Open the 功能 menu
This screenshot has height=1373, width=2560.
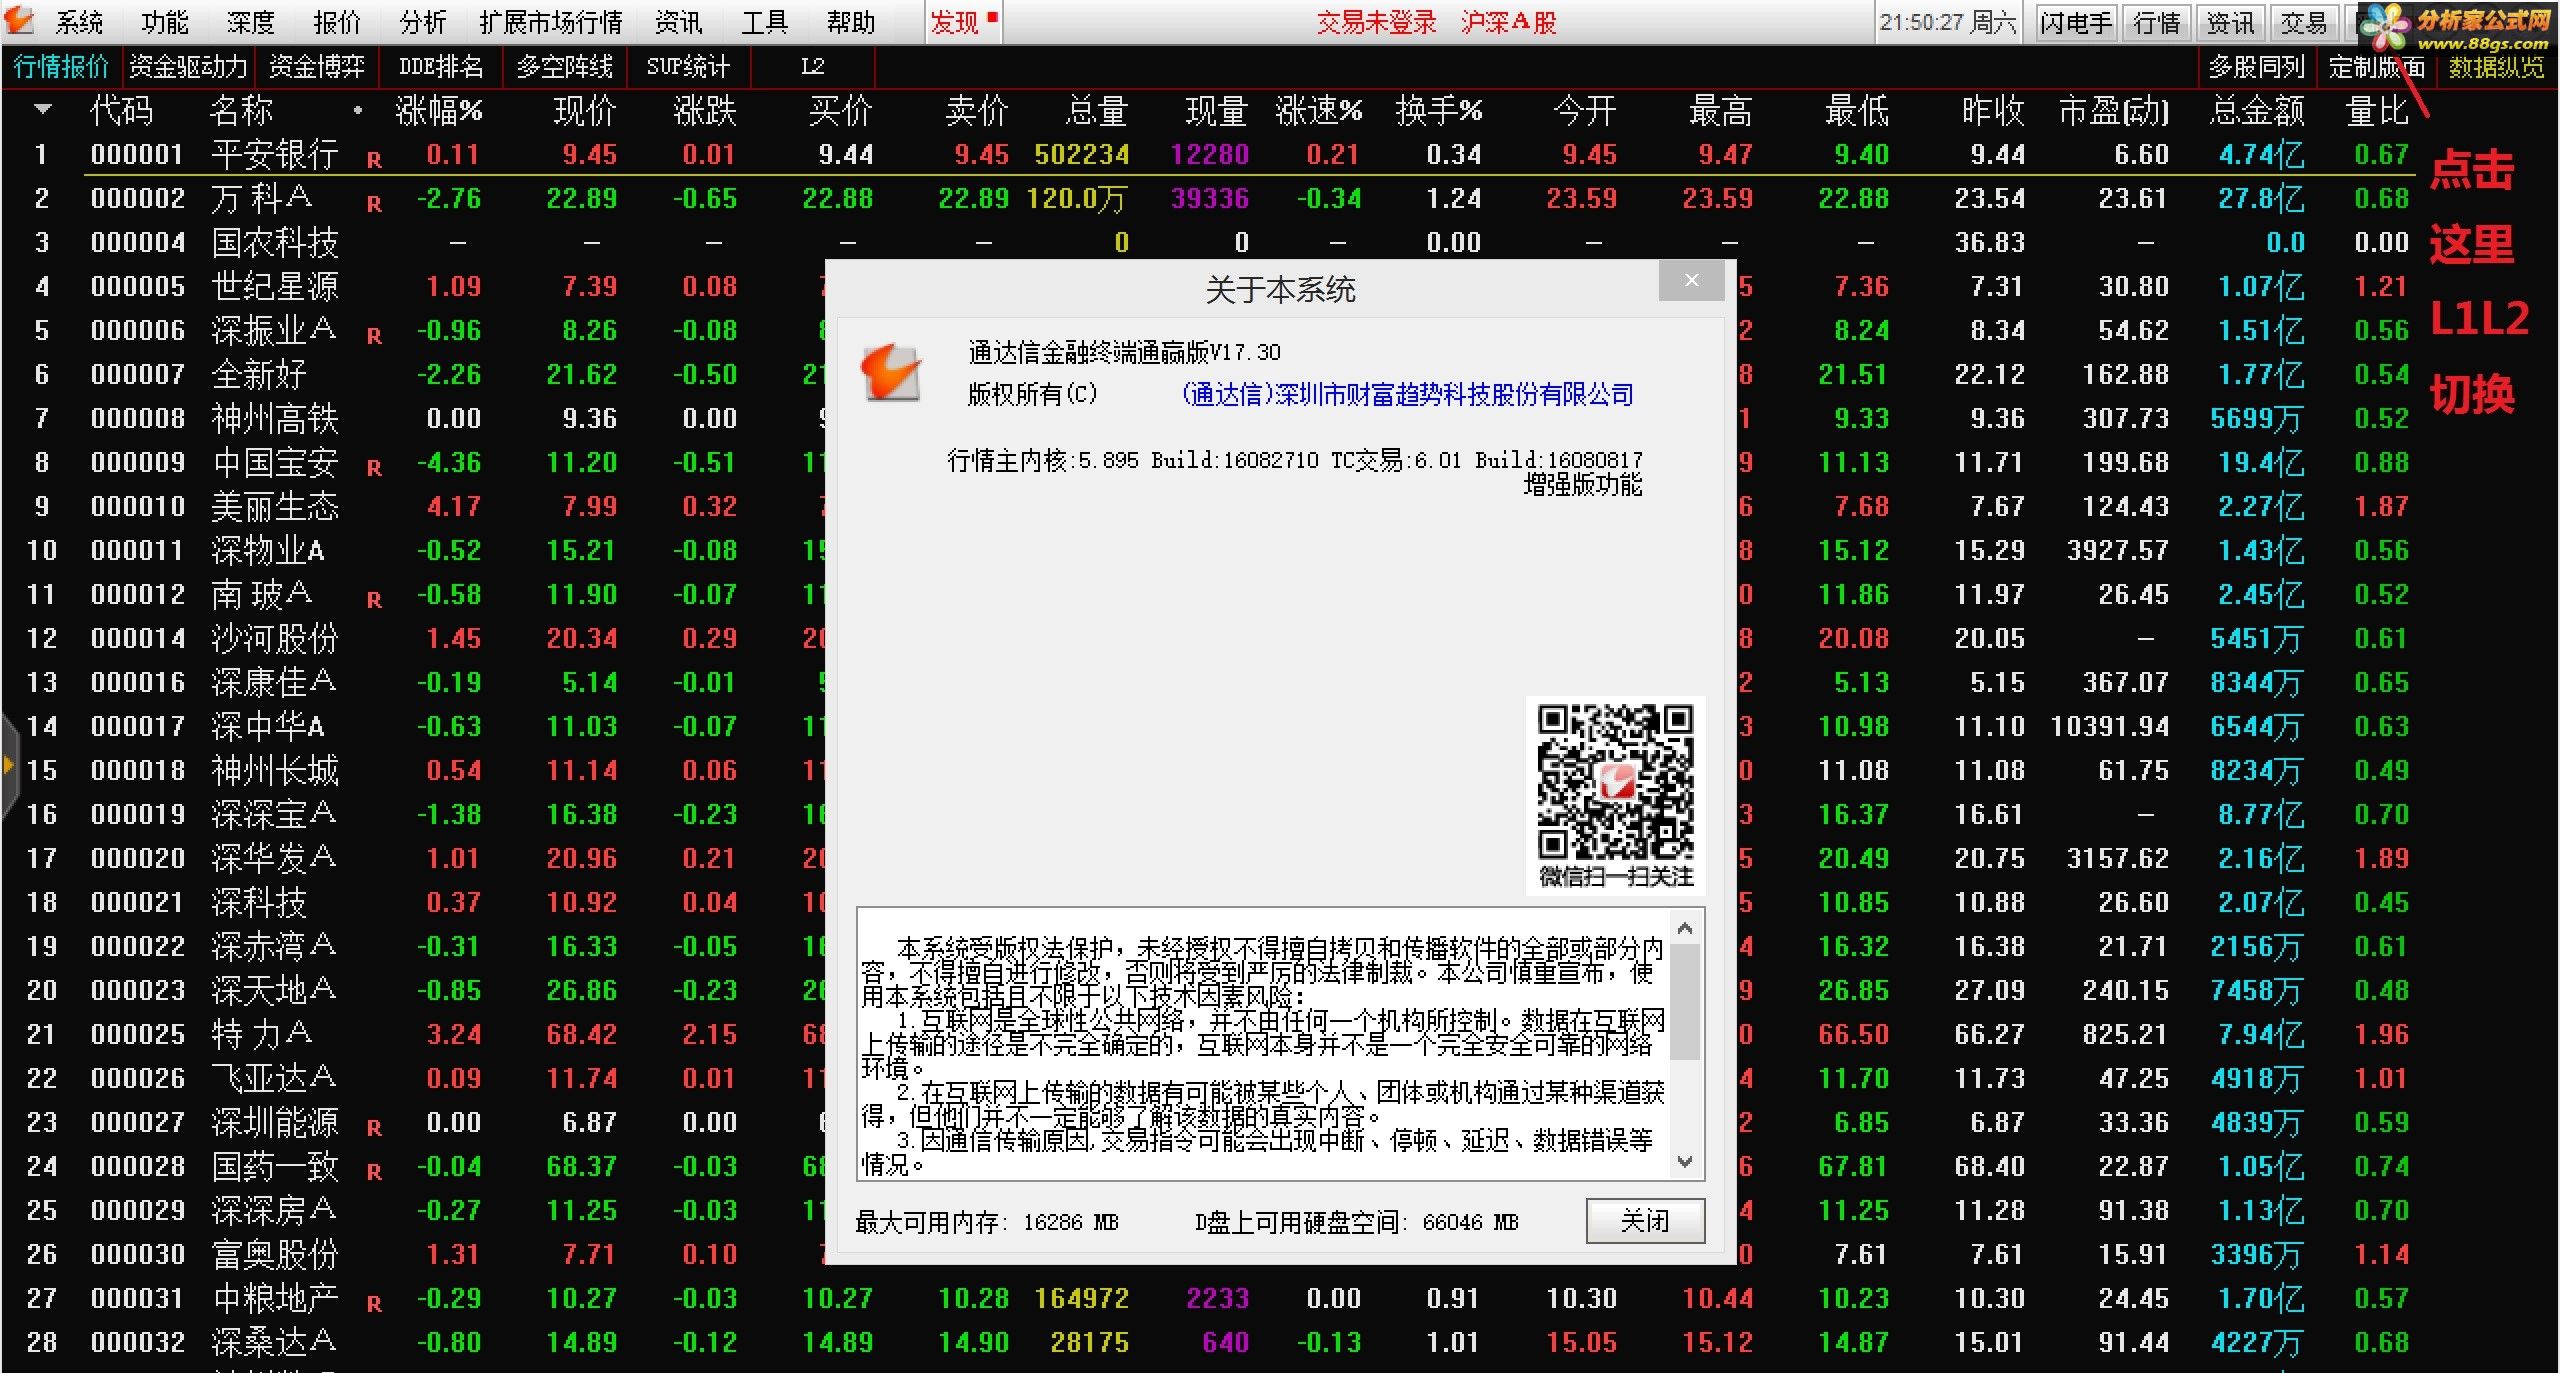(165, 22)
